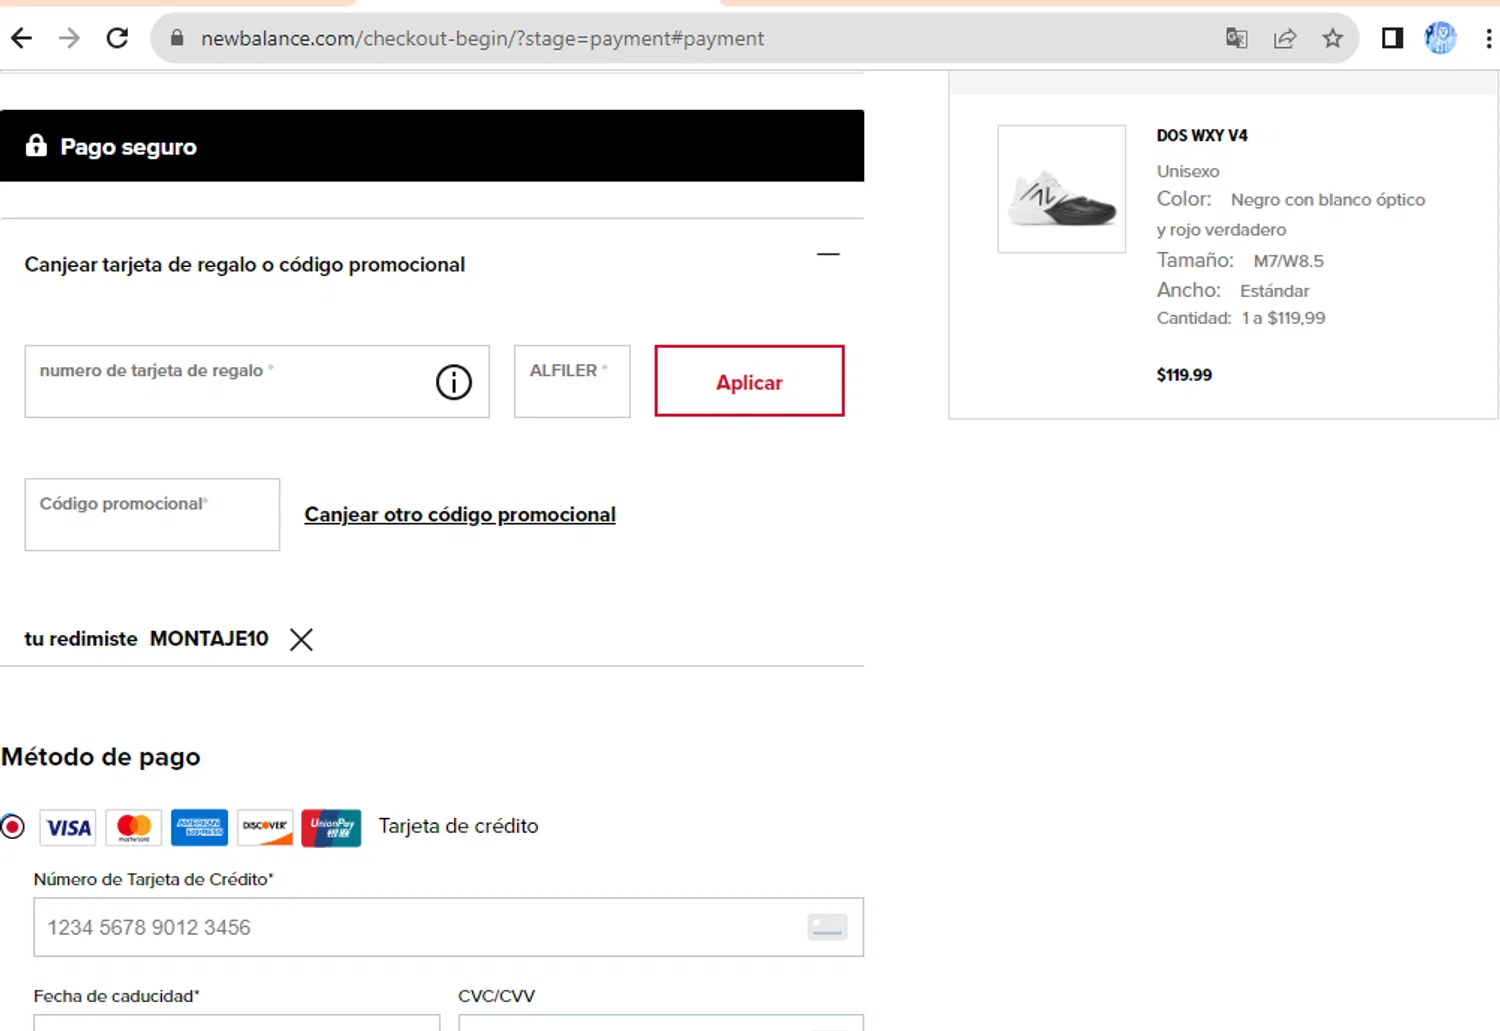The height and width of the screenshot is (1031, 1500).
Task: View site security lock info
Action: click(177, 38)
